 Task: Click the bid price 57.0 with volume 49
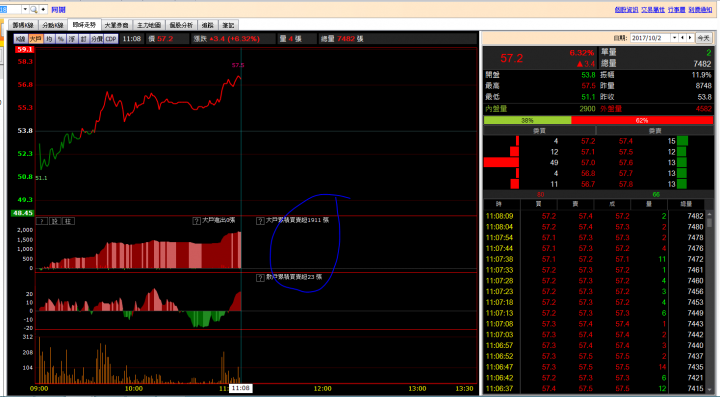click(588, 163)
